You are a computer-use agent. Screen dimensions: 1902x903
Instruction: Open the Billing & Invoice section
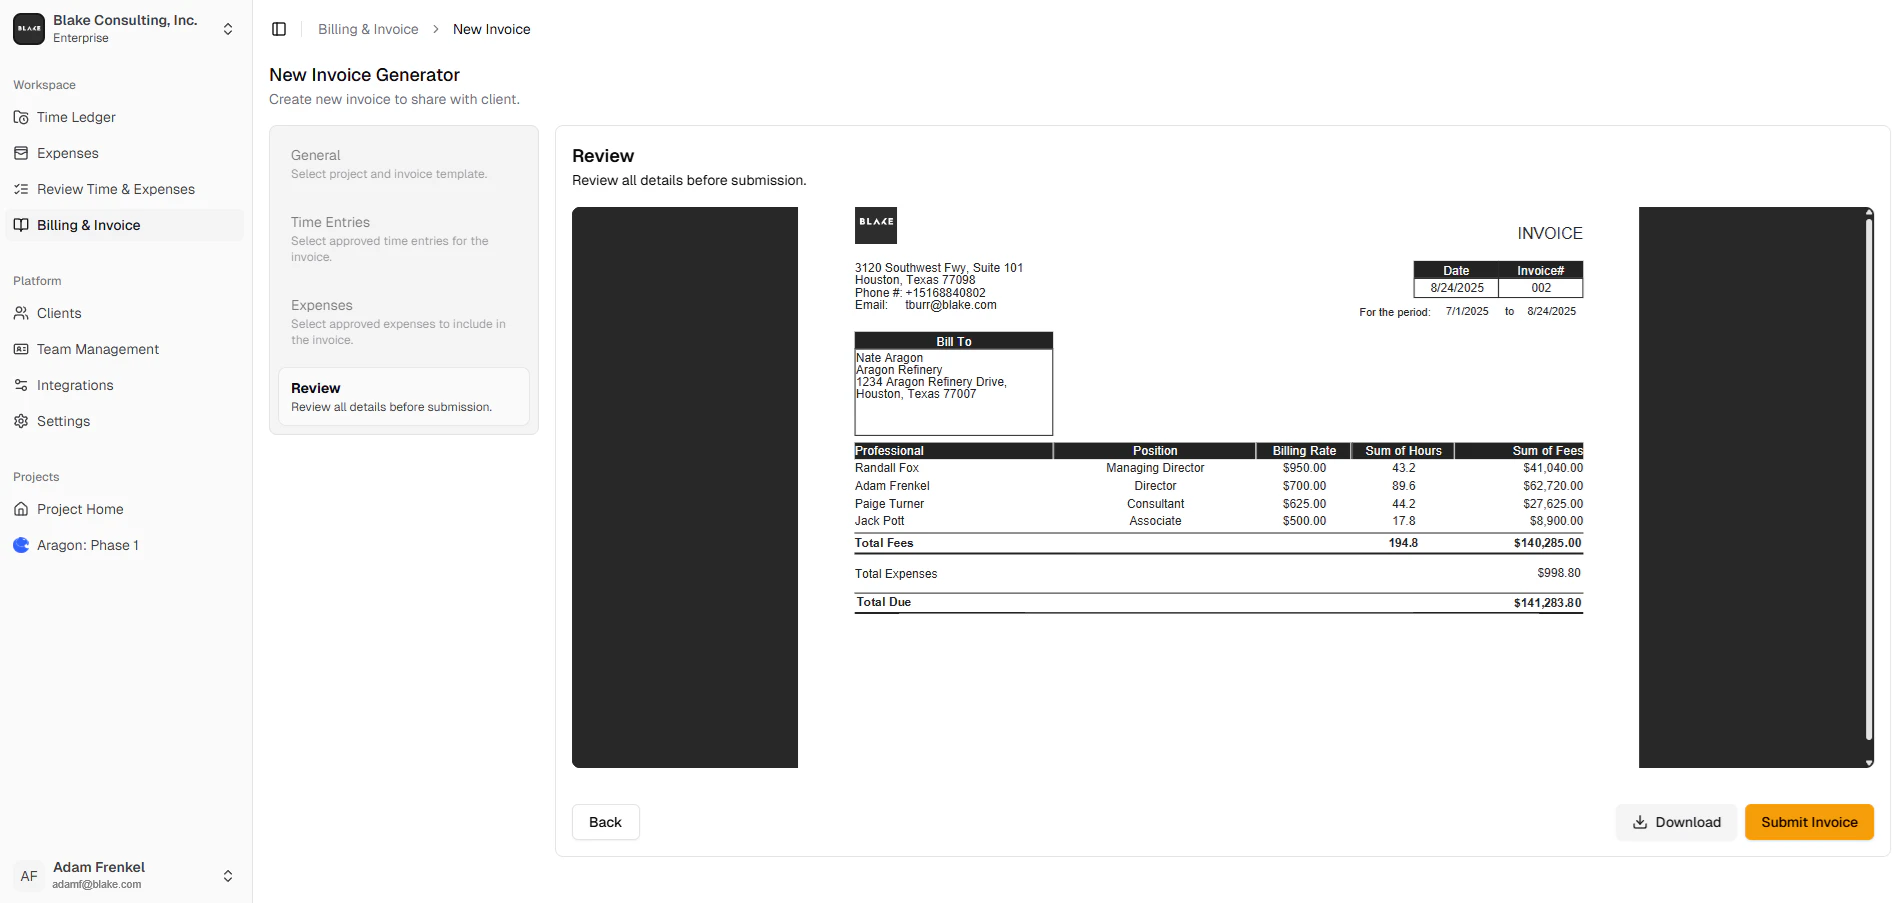tap(90, 225)
